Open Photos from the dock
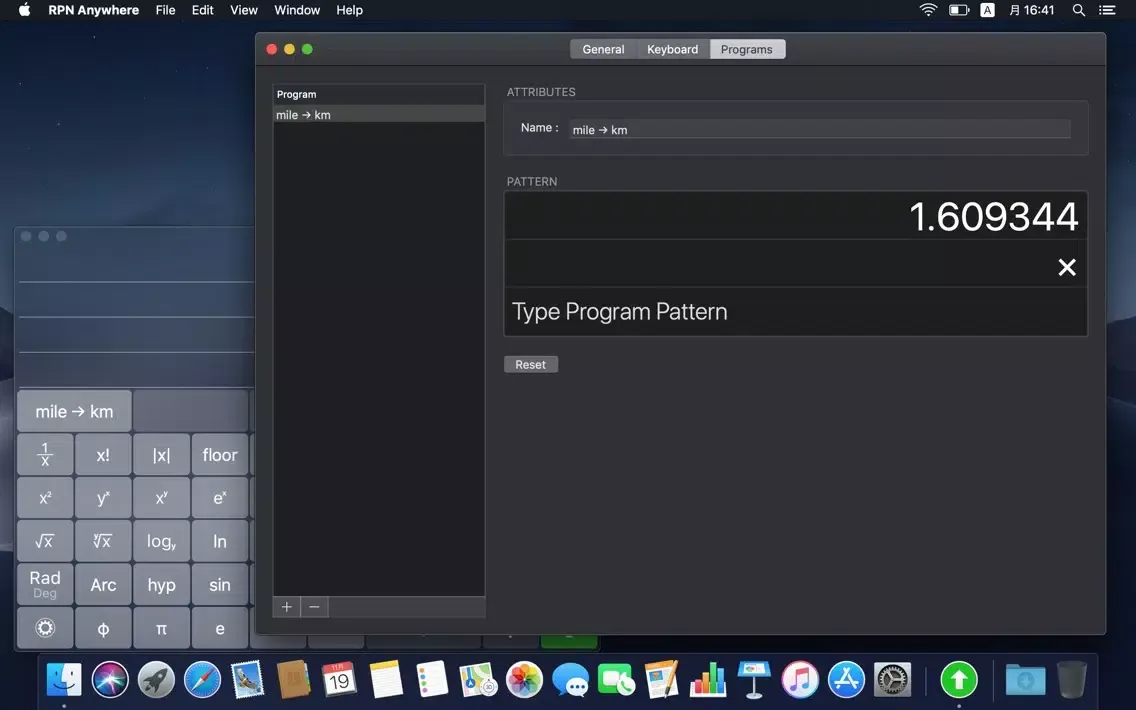Screen dimensions: 1136x710 (x=524, y=680)
